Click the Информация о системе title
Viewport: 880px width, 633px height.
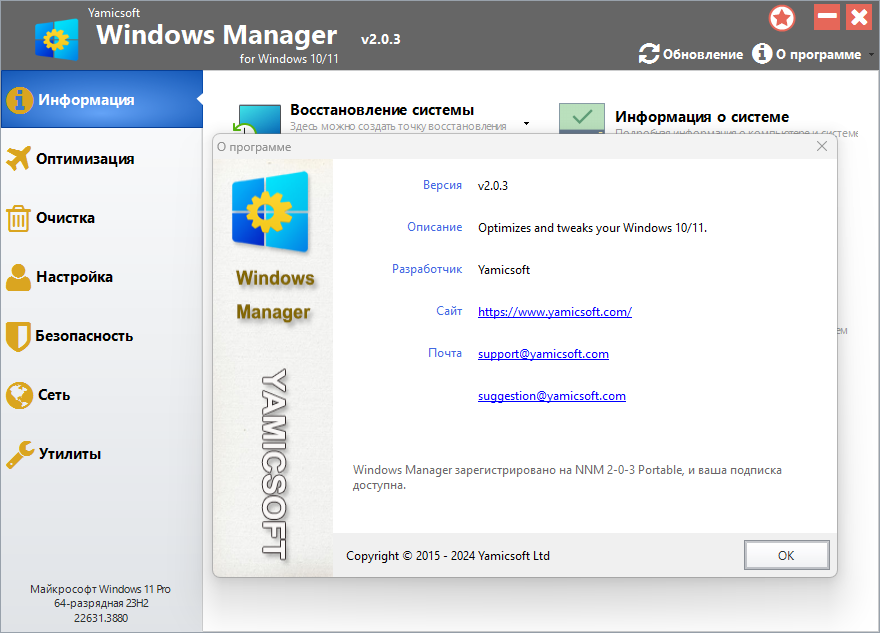[702, 117]
